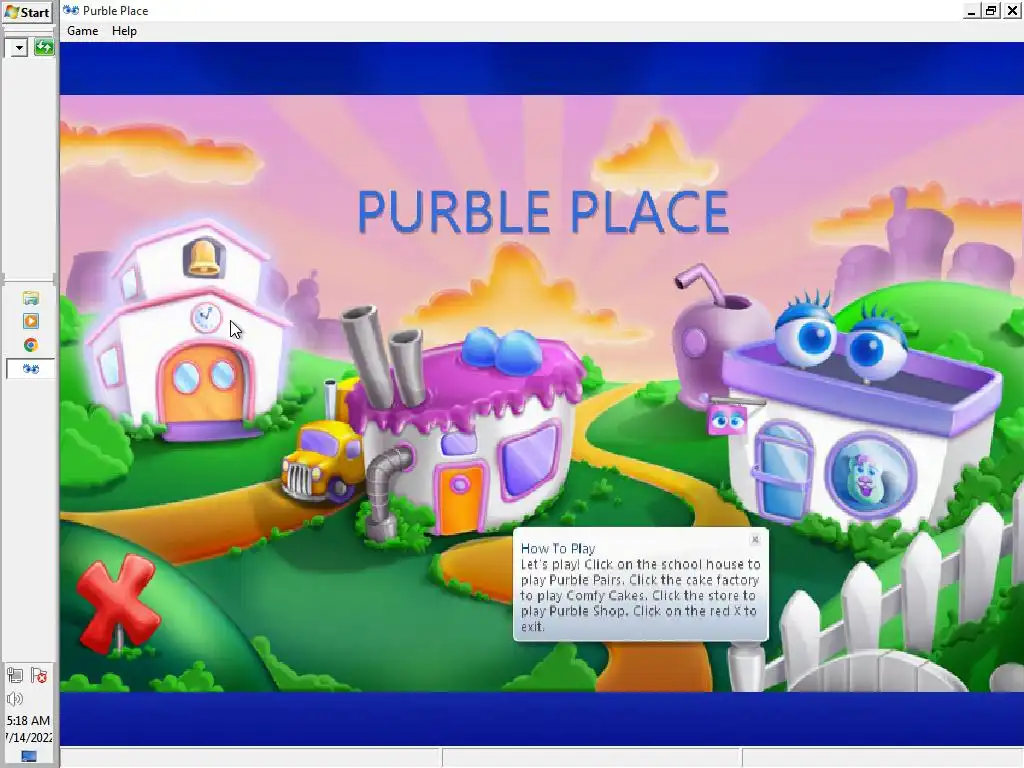Click the green arrows taskbar icon

(x=44, y=47)
